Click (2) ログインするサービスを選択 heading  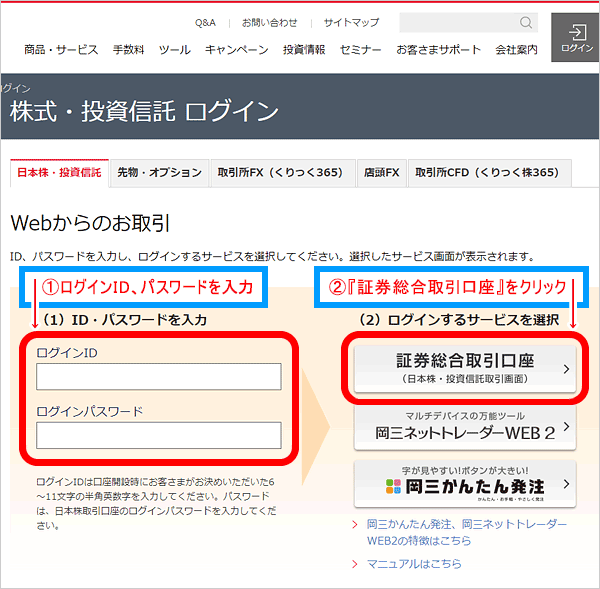pyautogui.click(x=459, y=320)
